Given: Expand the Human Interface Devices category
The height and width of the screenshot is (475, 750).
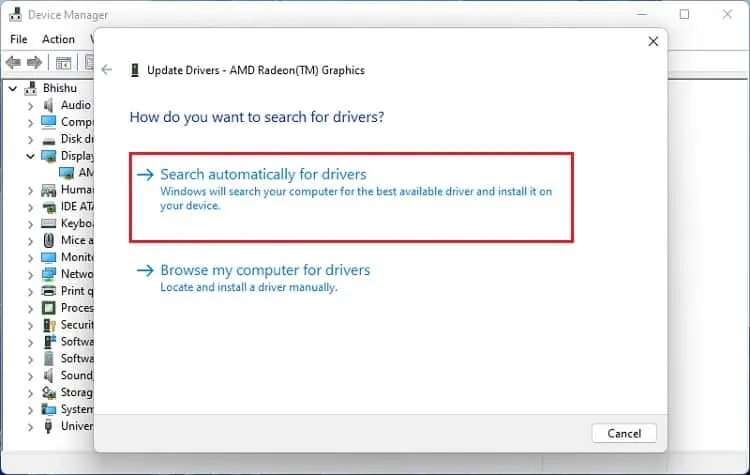Looking at the screenshot, I should pos(31,191).
